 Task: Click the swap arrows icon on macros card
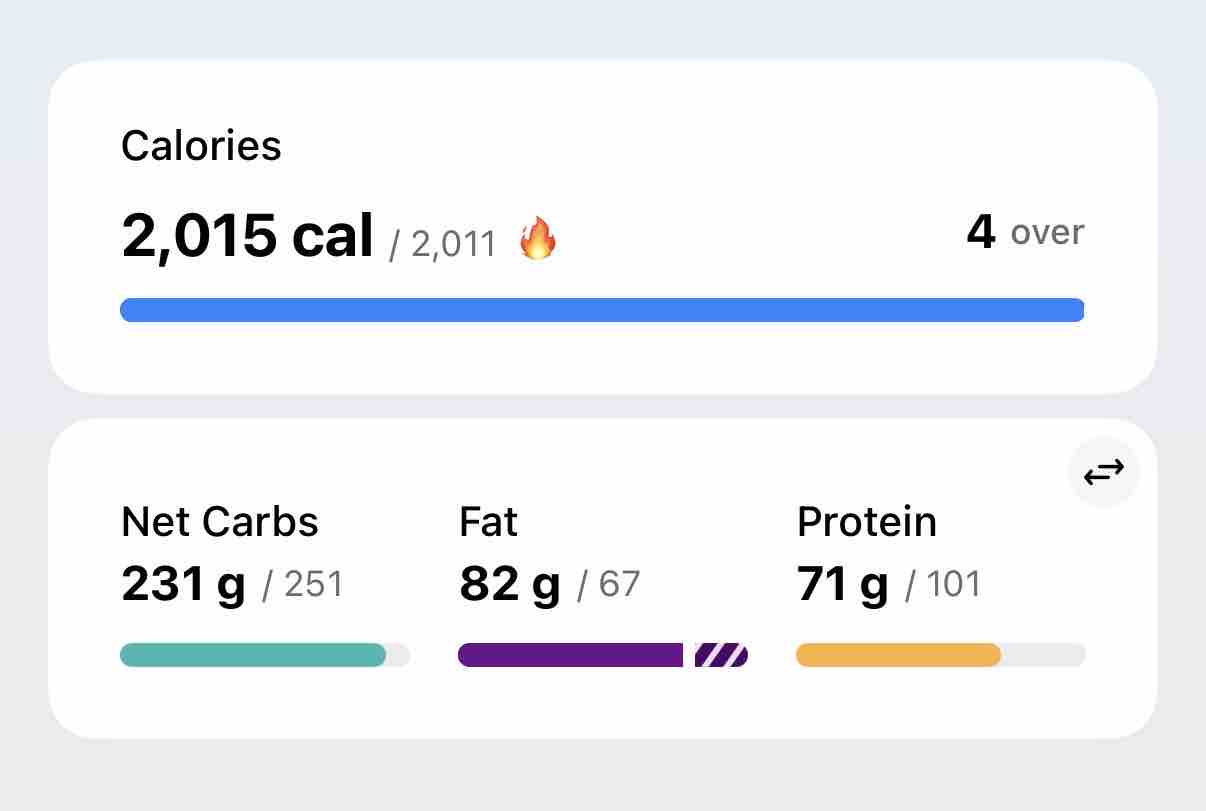[x=1104, y=471]
